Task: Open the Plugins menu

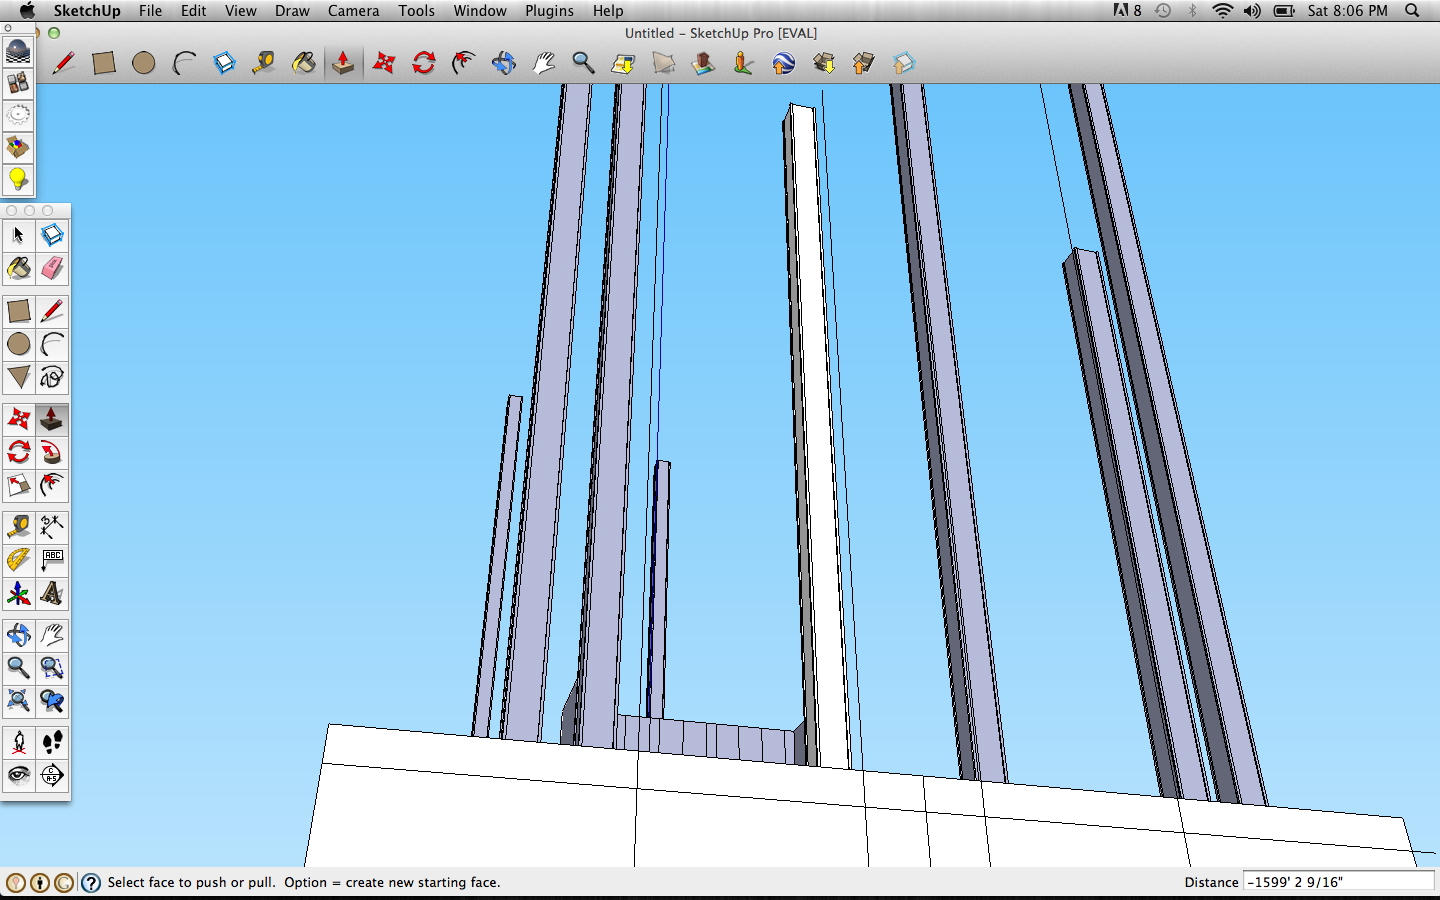Action: pyautogui.click(x=549, y=11)
